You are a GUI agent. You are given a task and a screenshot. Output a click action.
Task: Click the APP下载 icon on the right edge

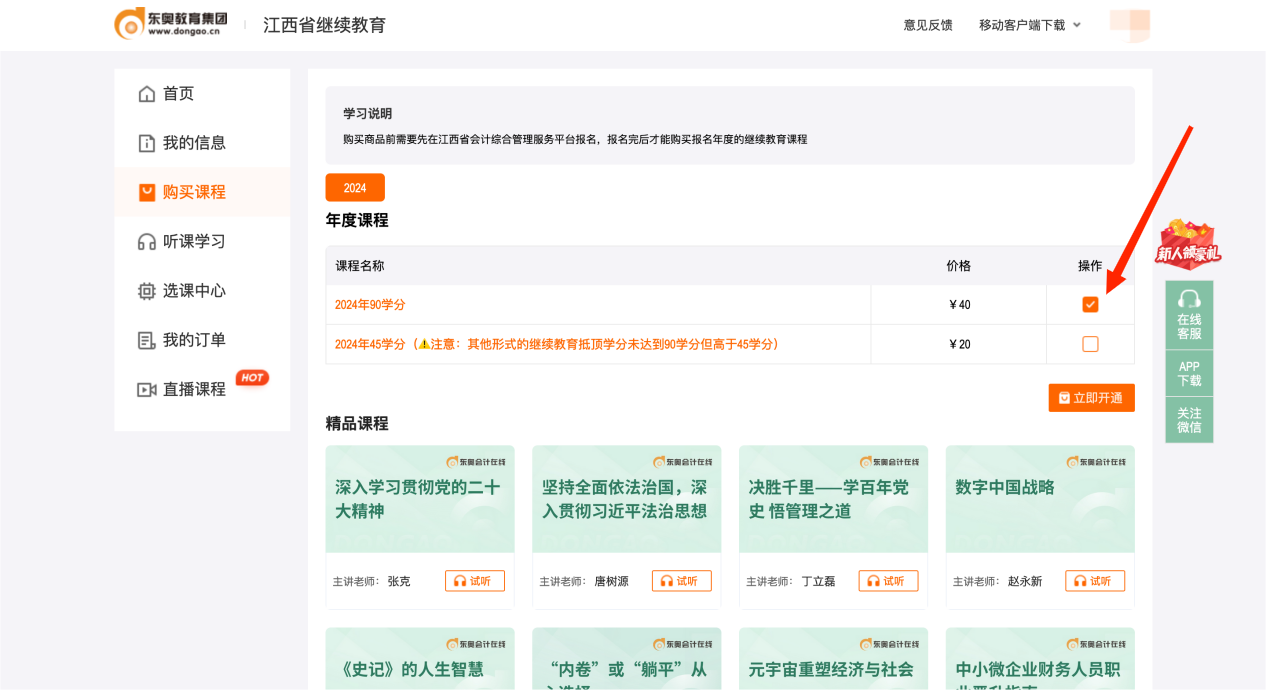click(x=1189, y=371)
